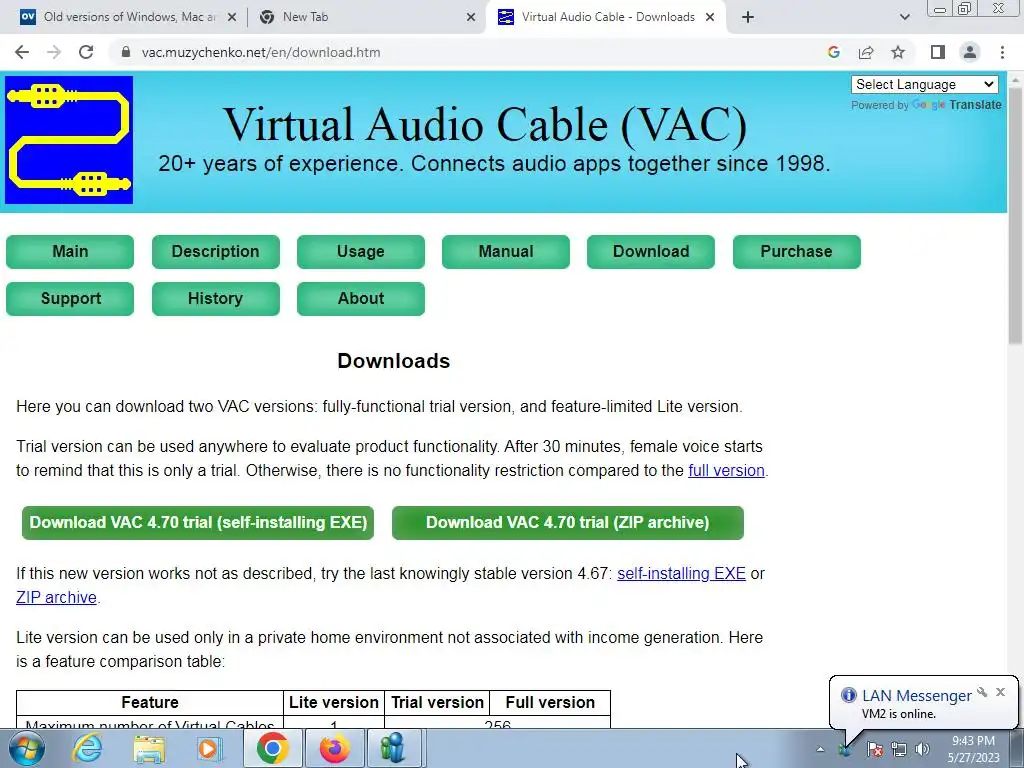This screenshot has height=768, width=1024.
Task: Open LAN Messenger balloon wrench options
Action: point(982,692)
